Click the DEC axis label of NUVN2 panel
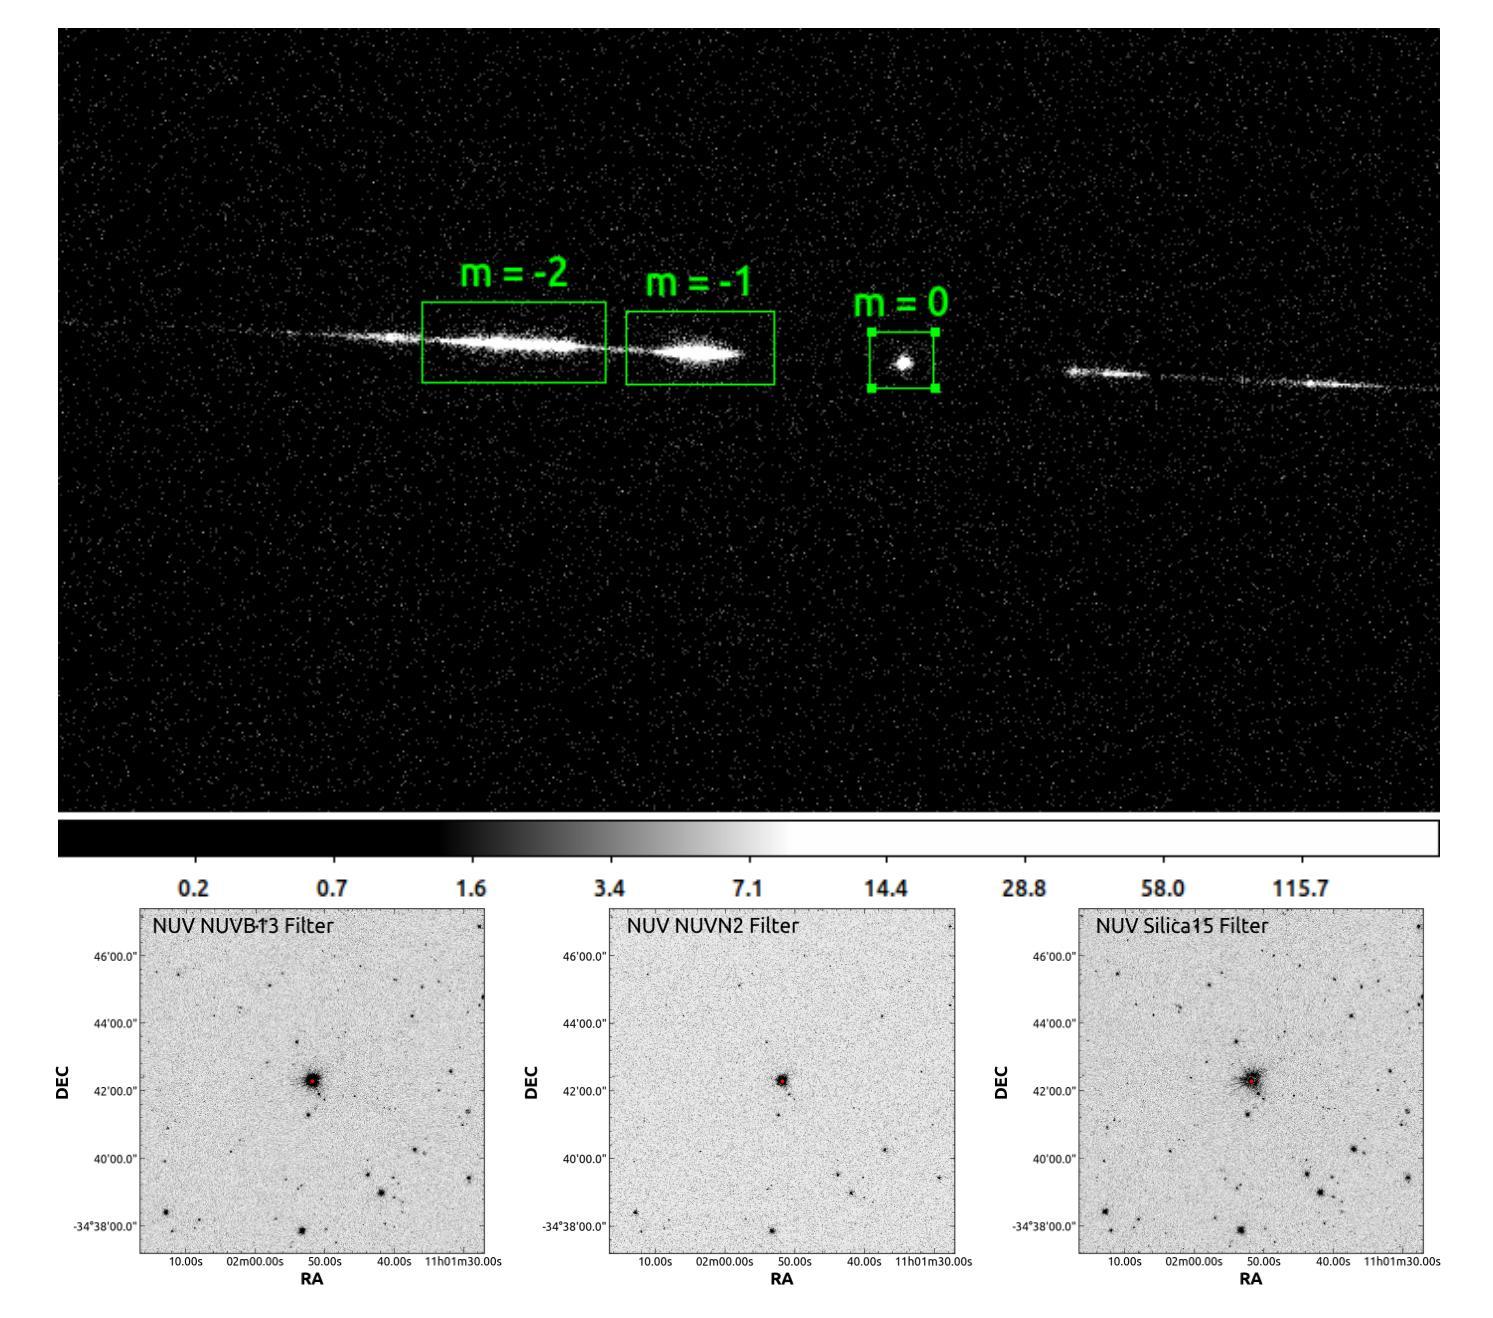The width and height of the screenshot is (1493, 1318). click(531, 1082)
